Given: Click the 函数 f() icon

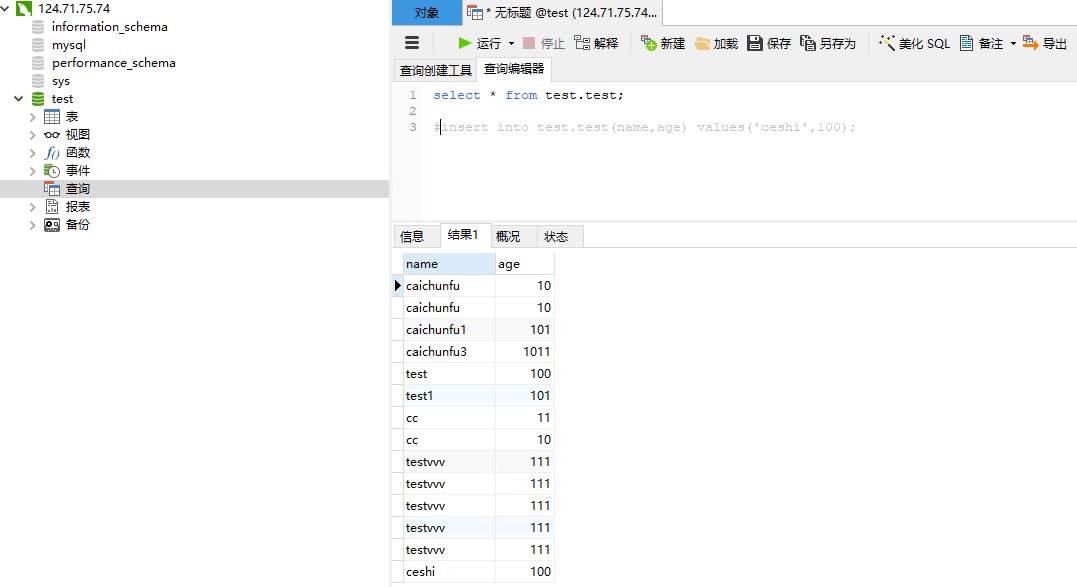Looking at the screenshot, I should [52, 153].
